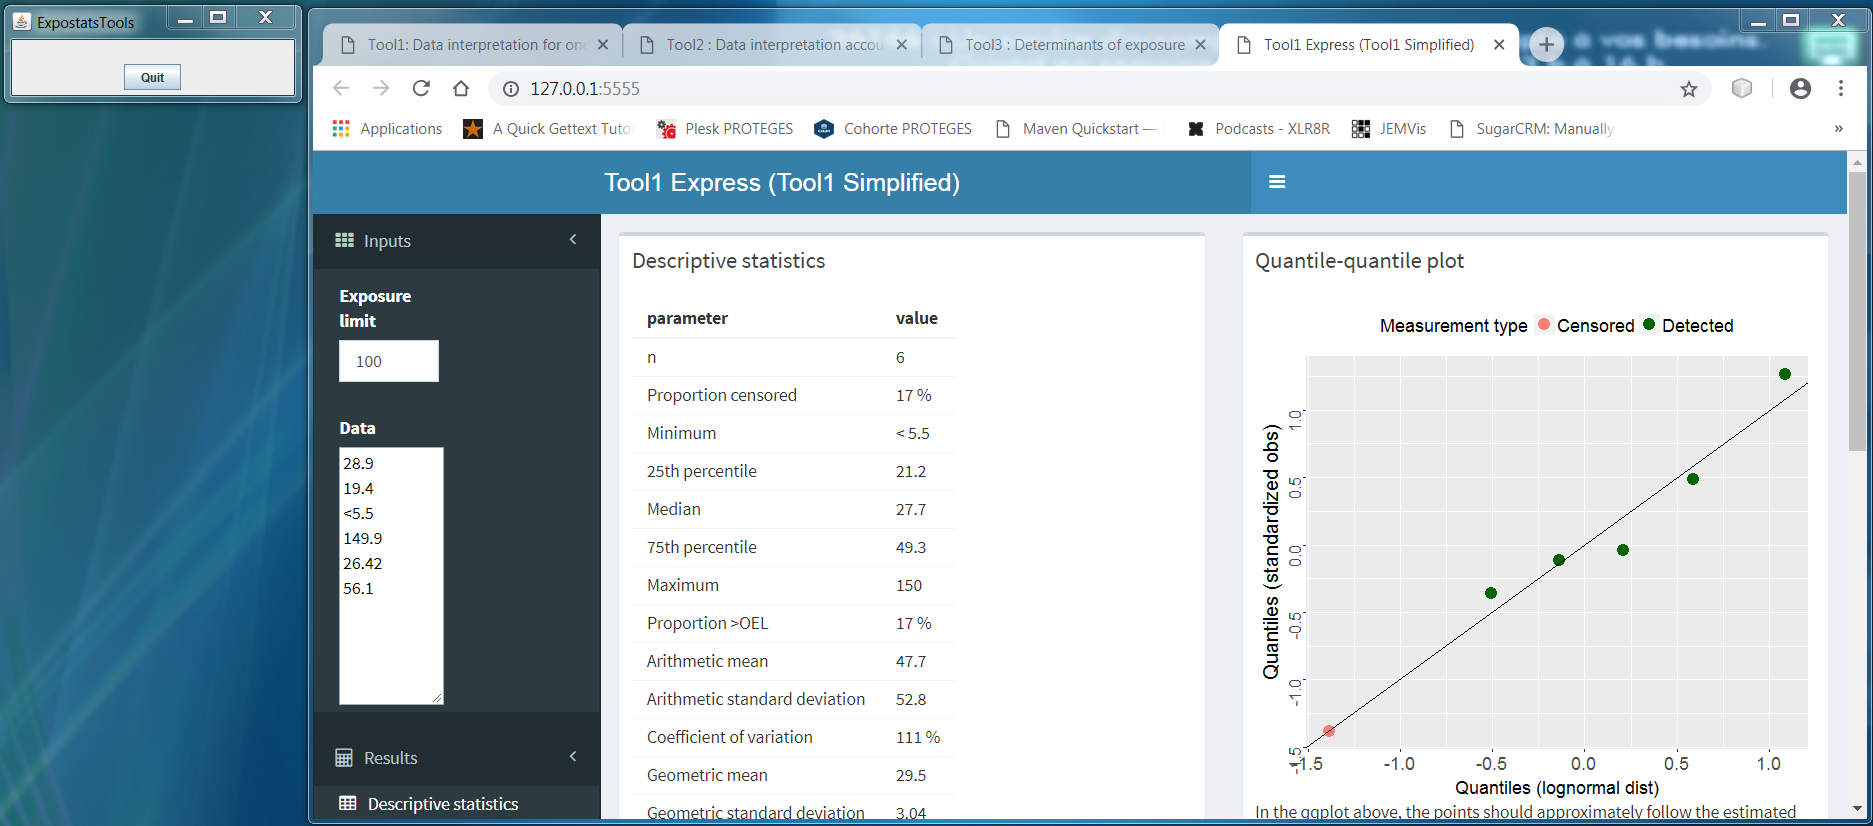Bookmark this page with the star icon
Viewport: 1873px width, 826px height.
(x=1689, y=89)
